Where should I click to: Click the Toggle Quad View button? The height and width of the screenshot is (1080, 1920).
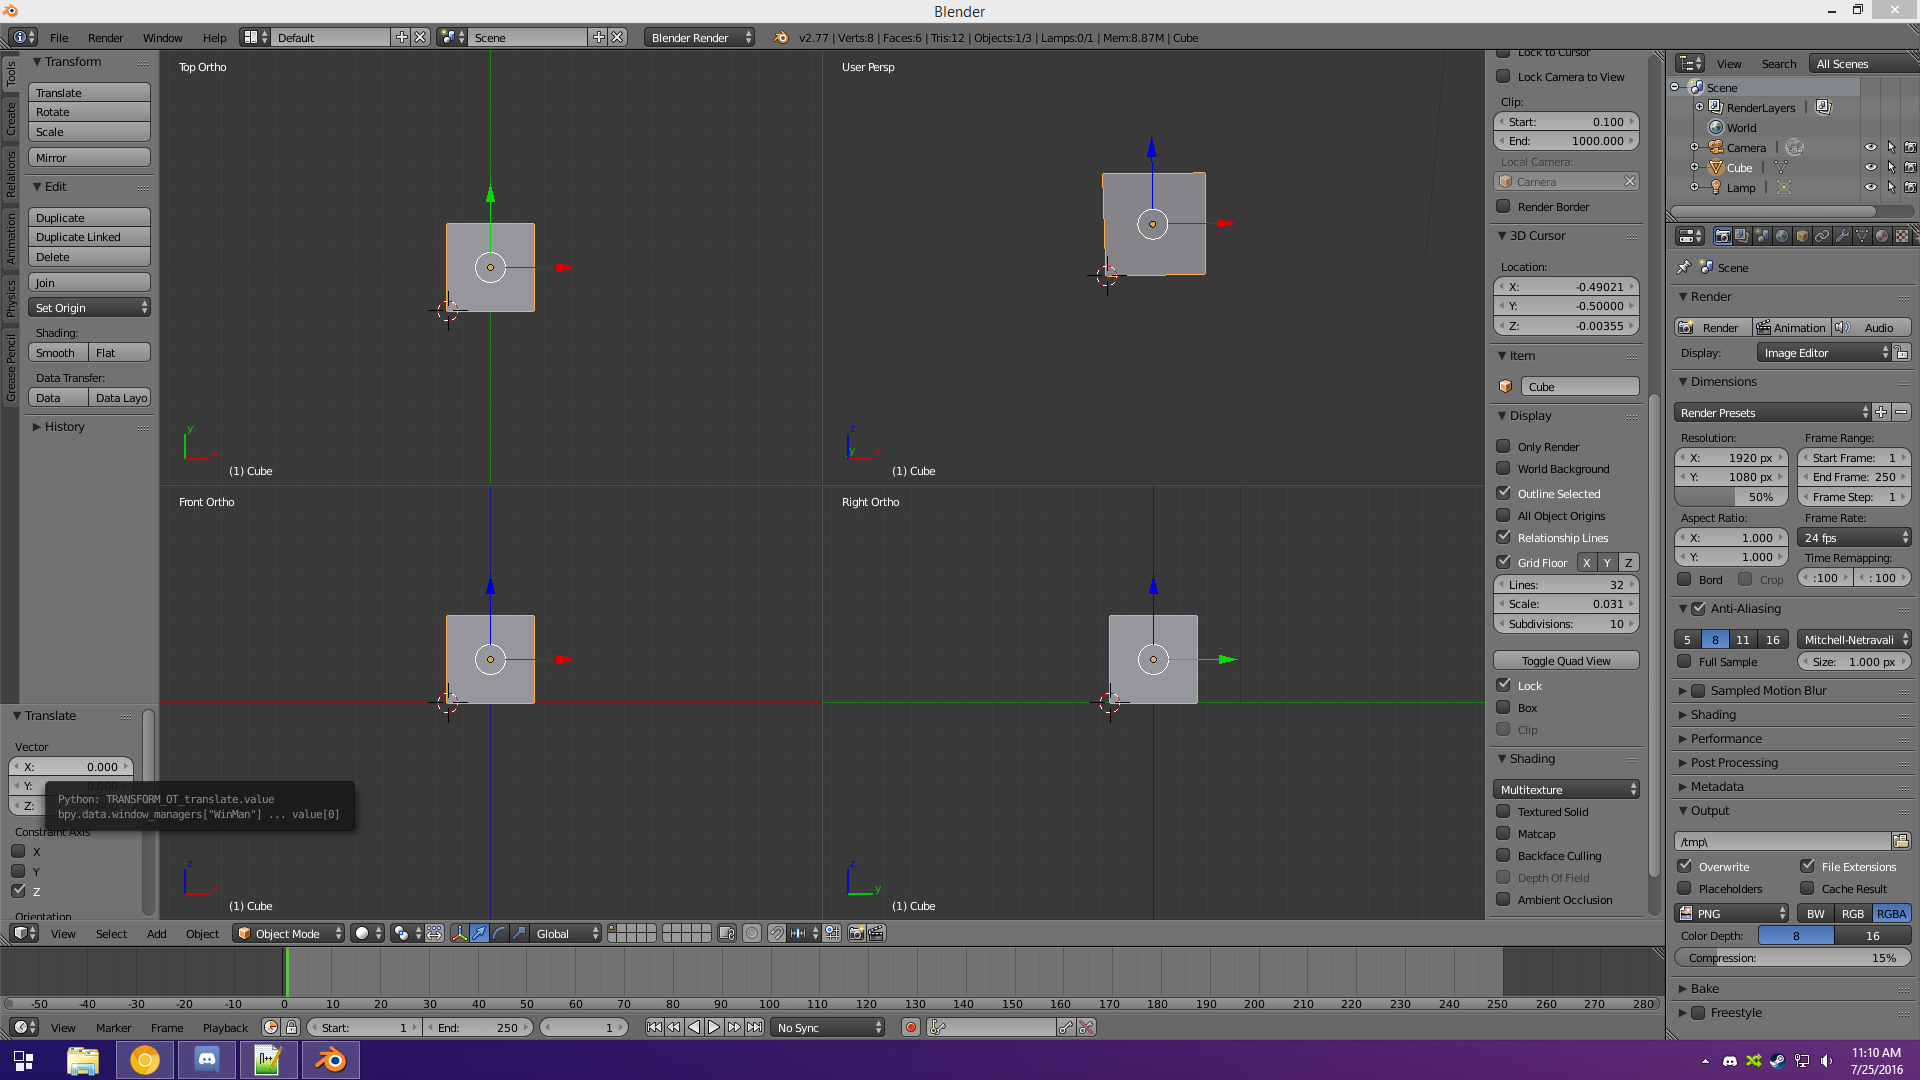(1565, 660)
